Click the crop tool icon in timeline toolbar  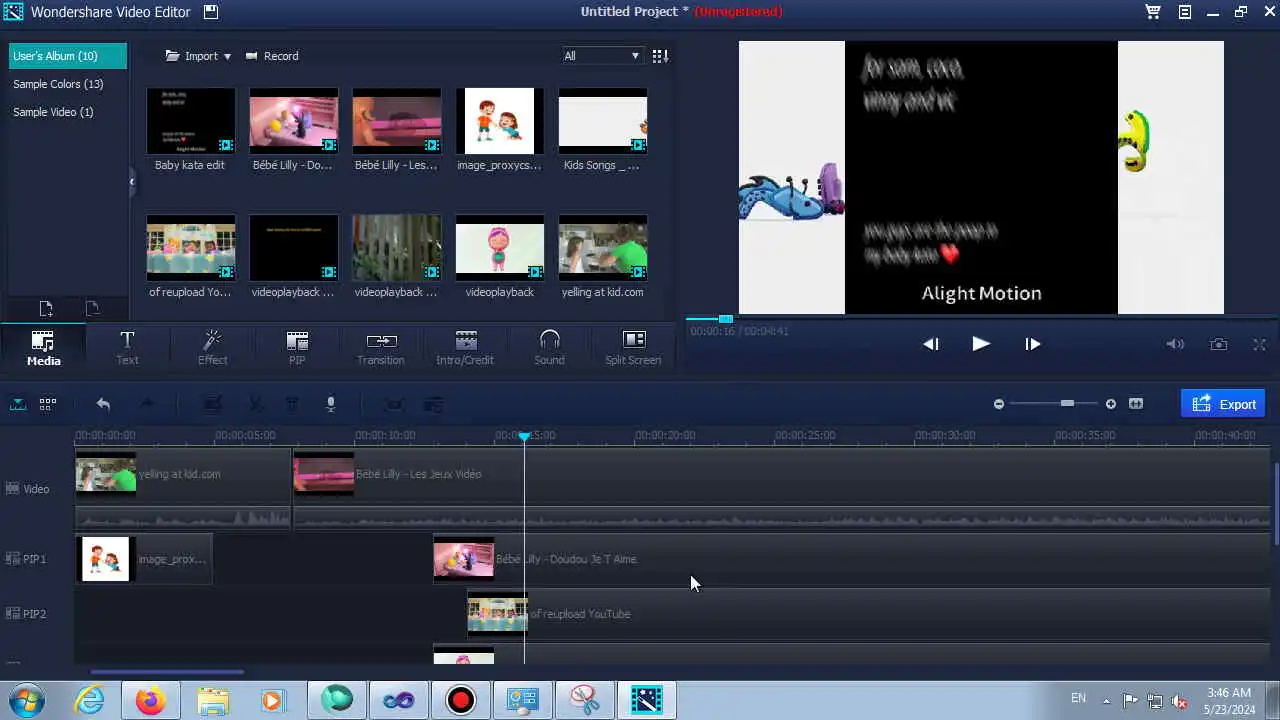[x=395, y=404]
